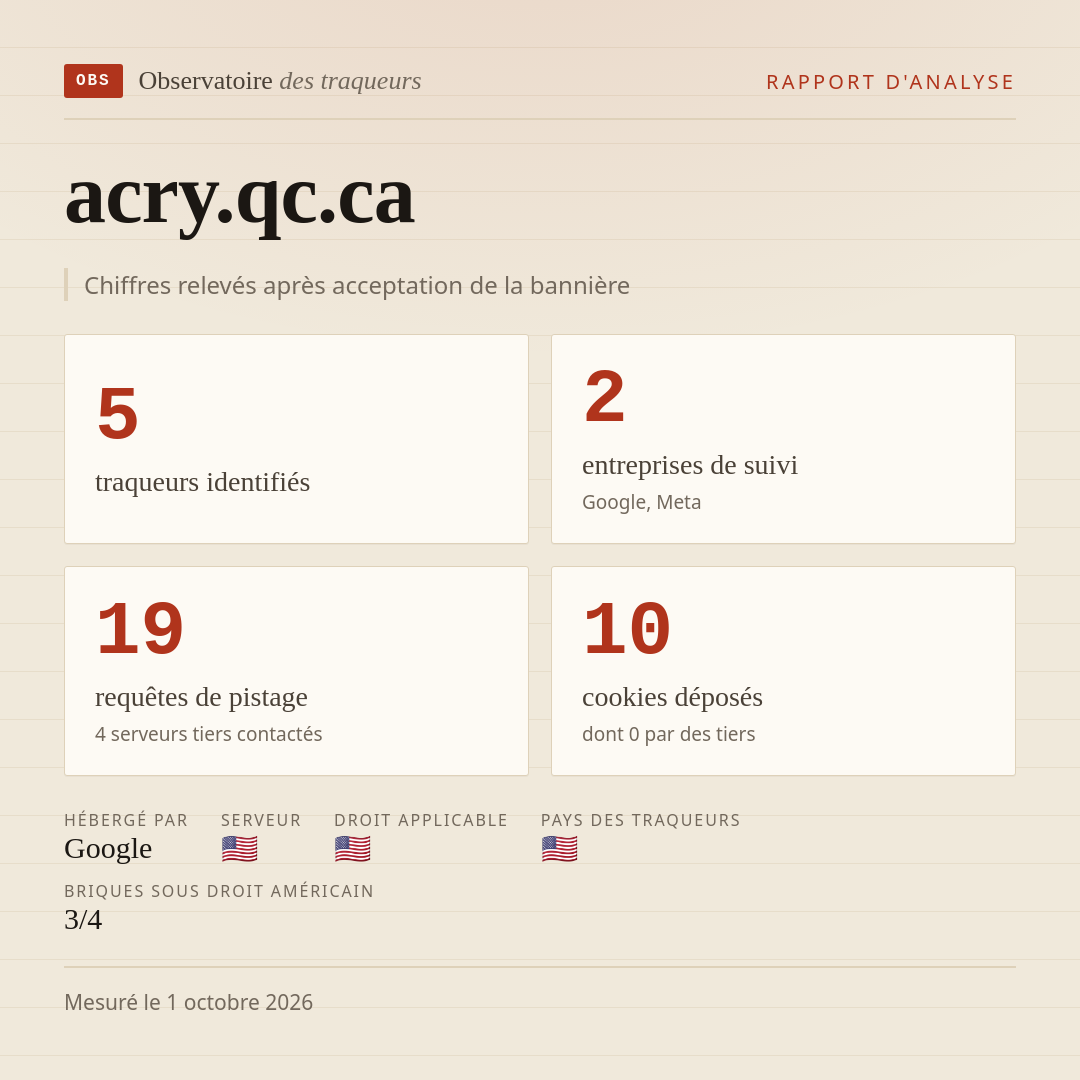This screenshot has width=1080, height=1080.
Task: Click the 'Google, Meta' company list
Action: point(641,502)
